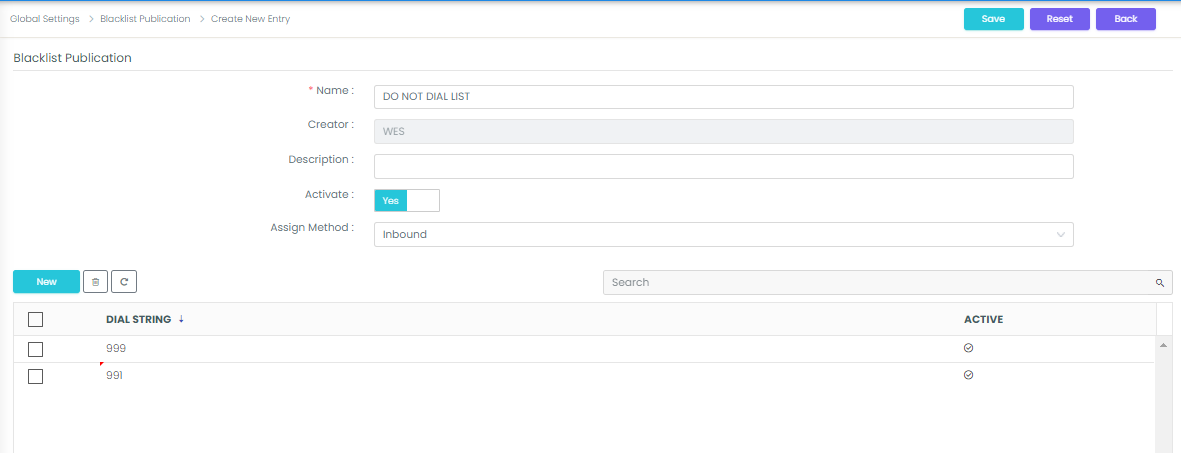Click Global Settings breadcrumb
This screenshot has height=453, width=1181.
[x=44, y=19]
